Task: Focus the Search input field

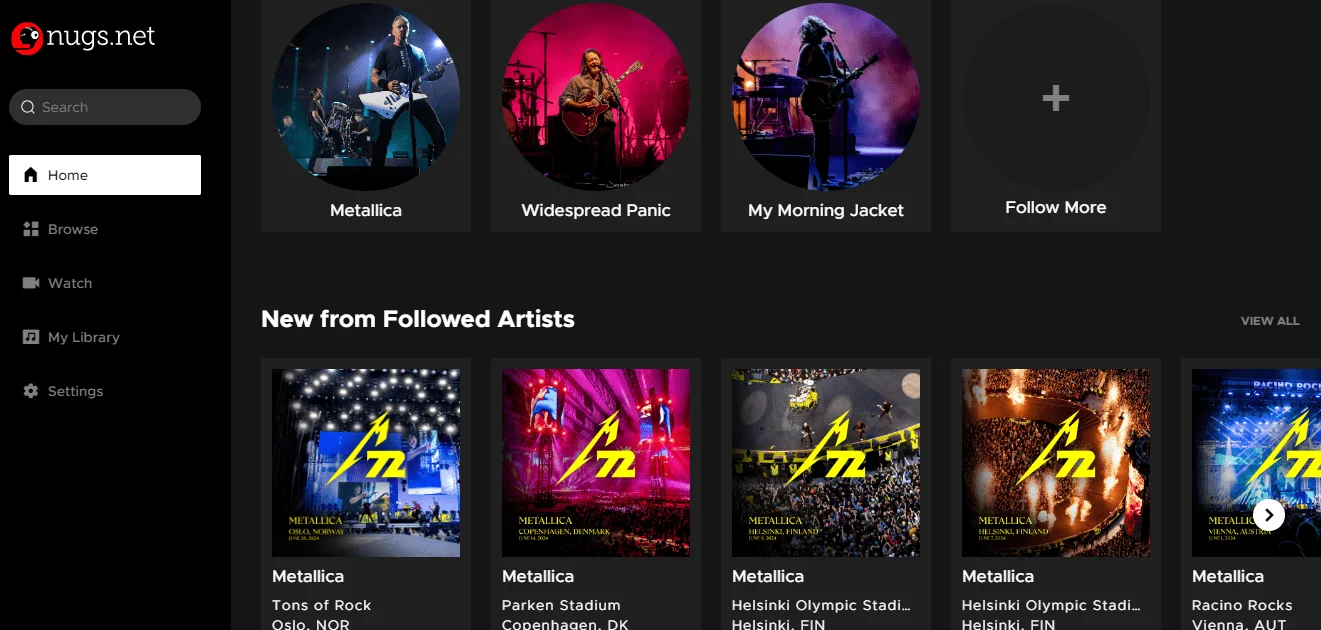Action: tap(105, 107)
